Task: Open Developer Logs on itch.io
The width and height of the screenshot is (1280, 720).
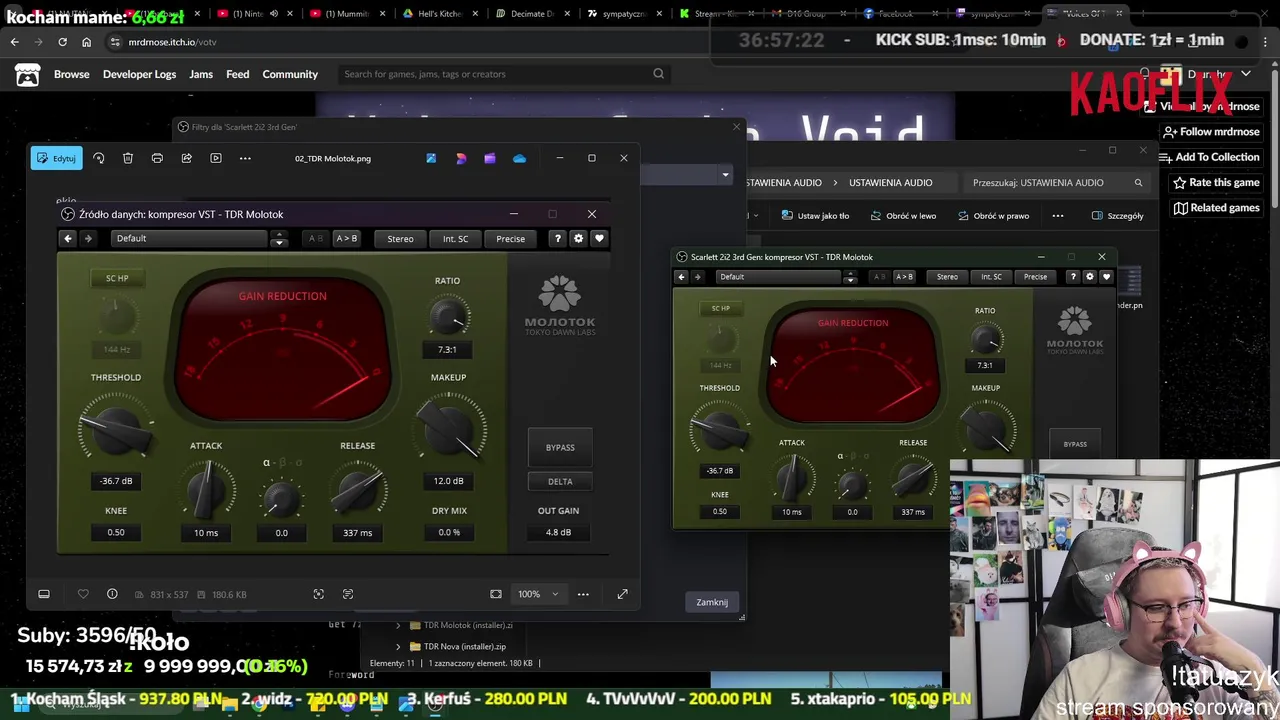Action: coord(139,74)
